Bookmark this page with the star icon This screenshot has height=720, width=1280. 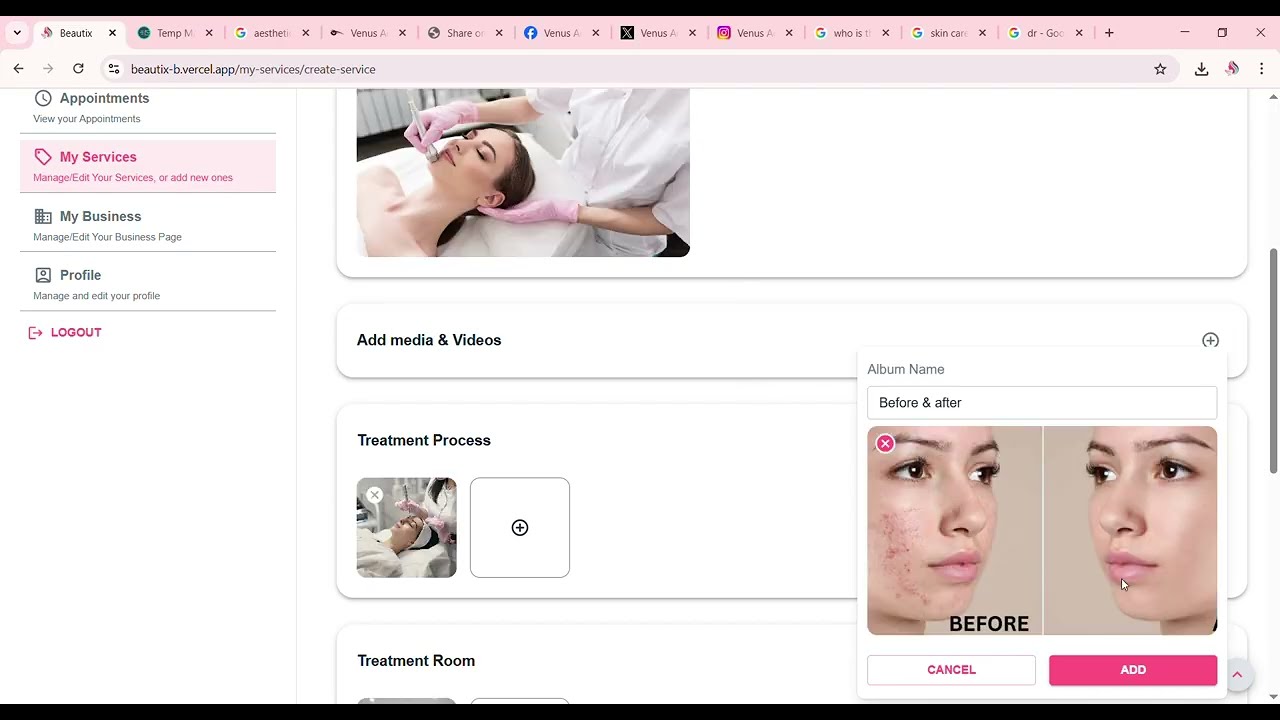(x=1160, y=69)
